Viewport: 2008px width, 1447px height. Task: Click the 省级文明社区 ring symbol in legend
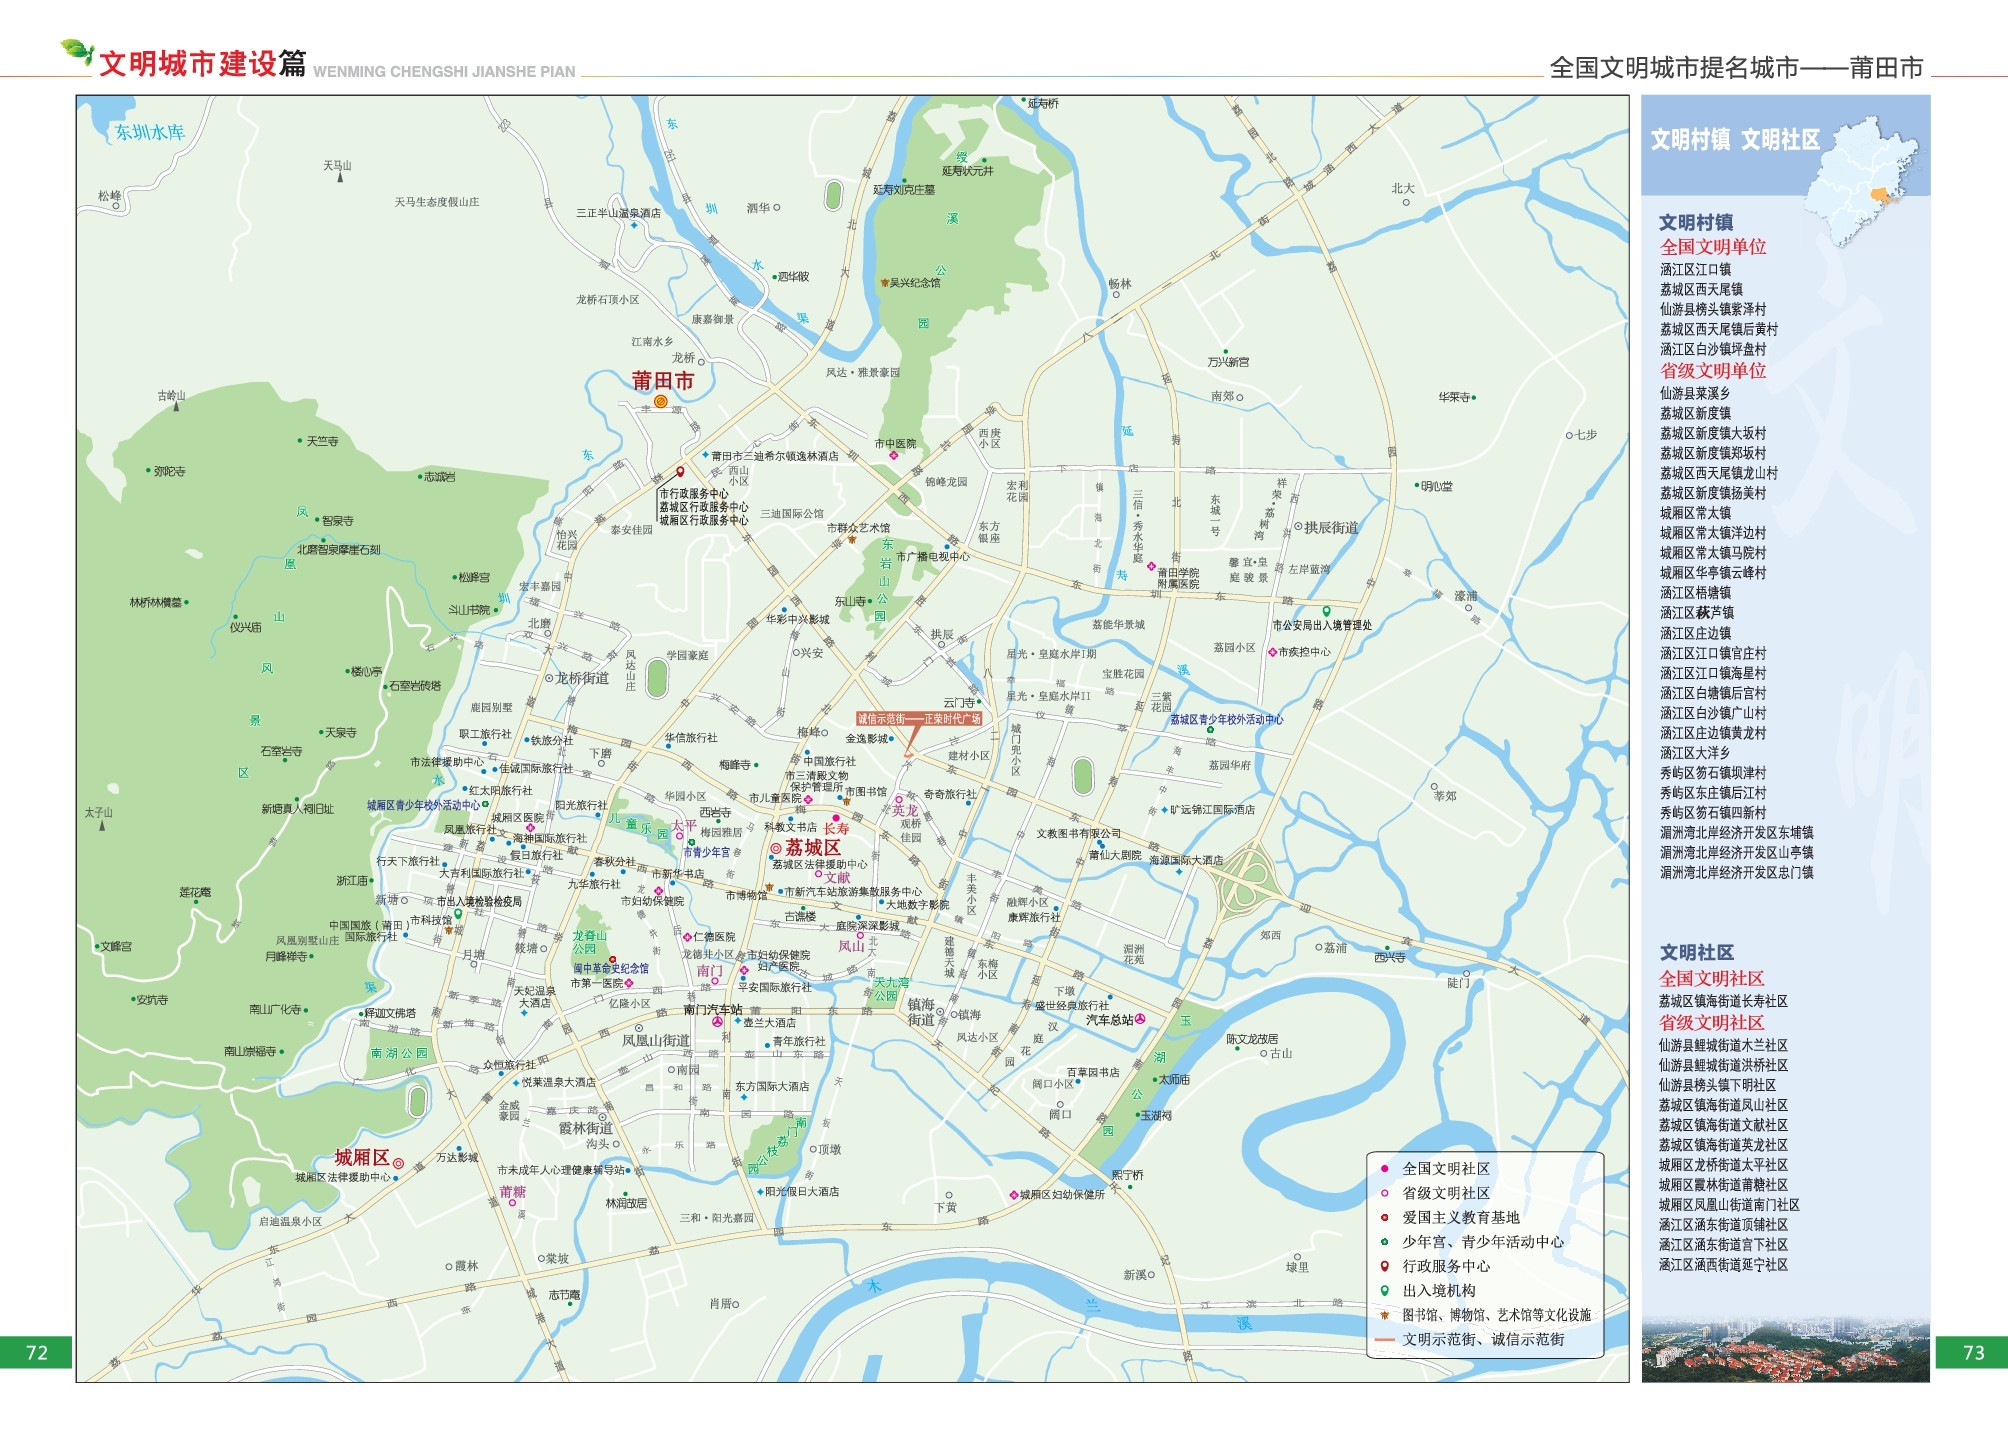(x=1385, y=1192)
